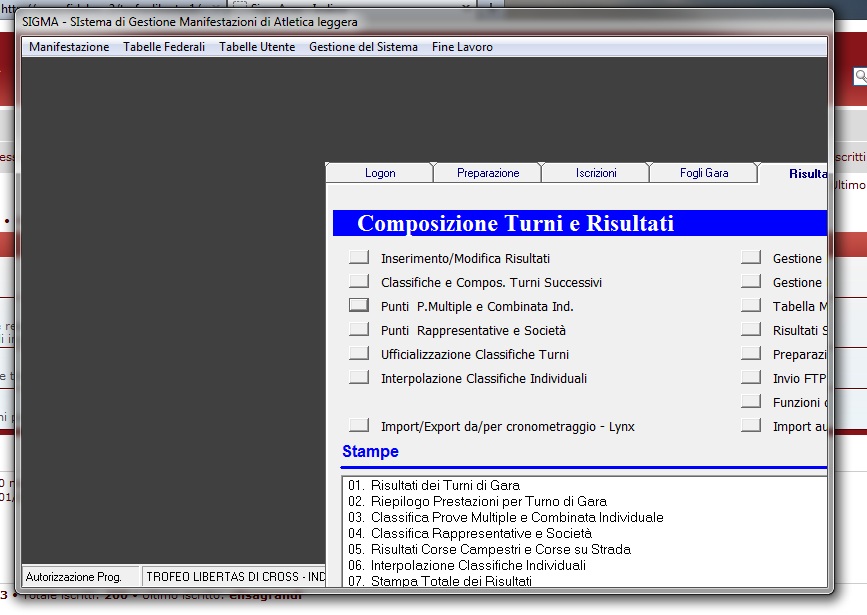Image resolution: width=867 pixels, height=615 pixels.
Task: Switch to the Iscrizioni tab
Action: (x=596, y=173)
